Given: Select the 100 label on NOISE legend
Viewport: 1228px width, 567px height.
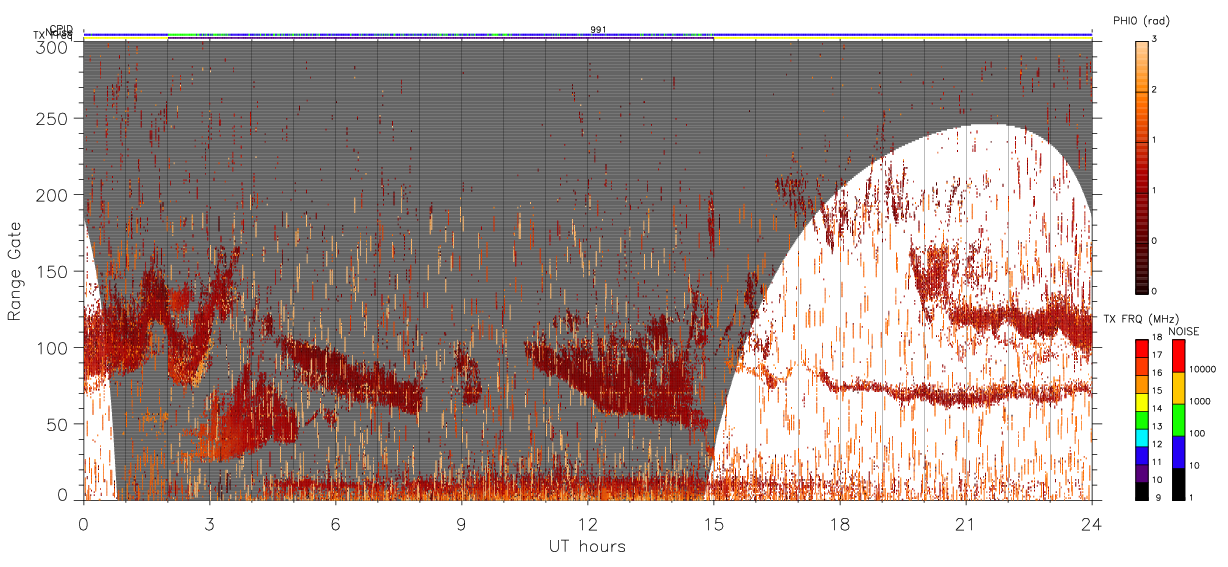Looking at the screenshot, I should point(1198,433).
